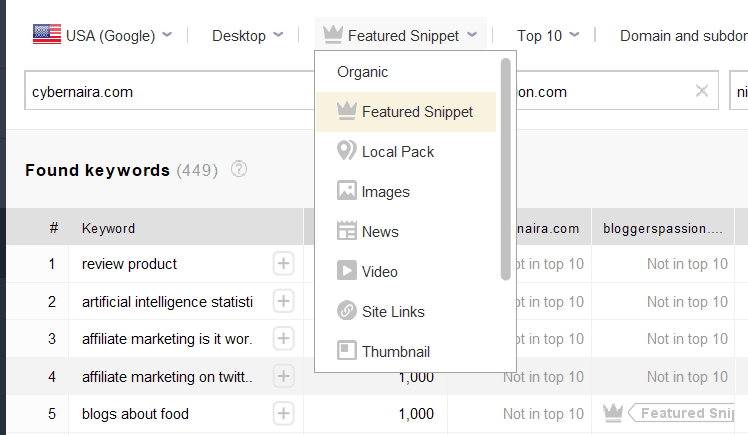Select Images option in the menu
The image size is (748, 435).
coord(385,192)
